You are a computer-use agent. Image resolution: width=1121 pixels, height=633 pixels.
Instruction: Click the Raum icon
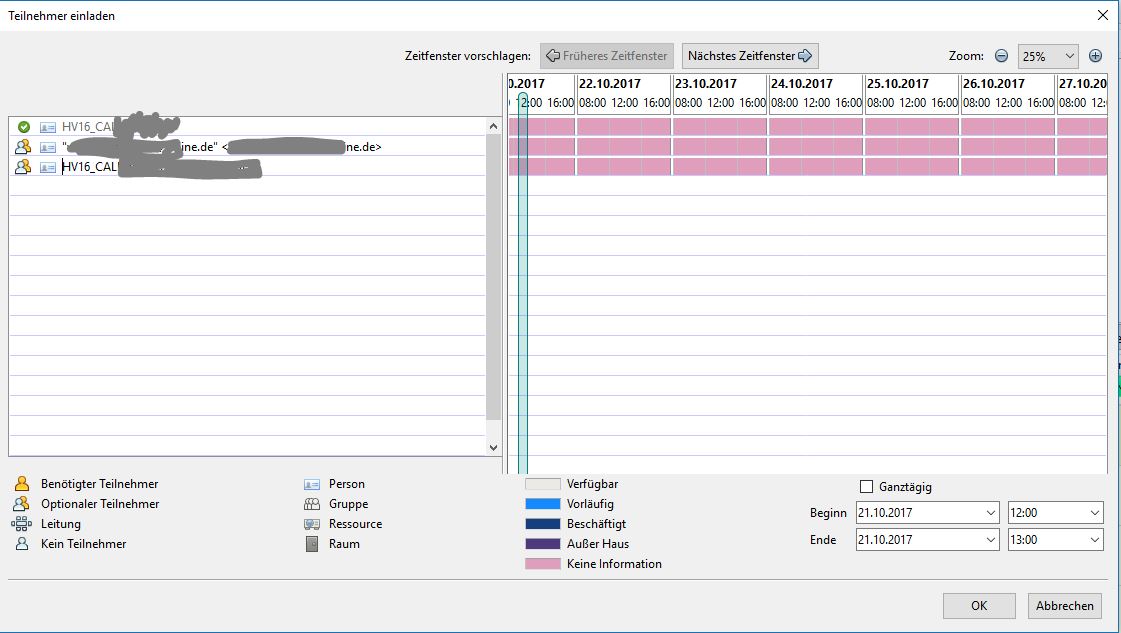coord(312,543)
